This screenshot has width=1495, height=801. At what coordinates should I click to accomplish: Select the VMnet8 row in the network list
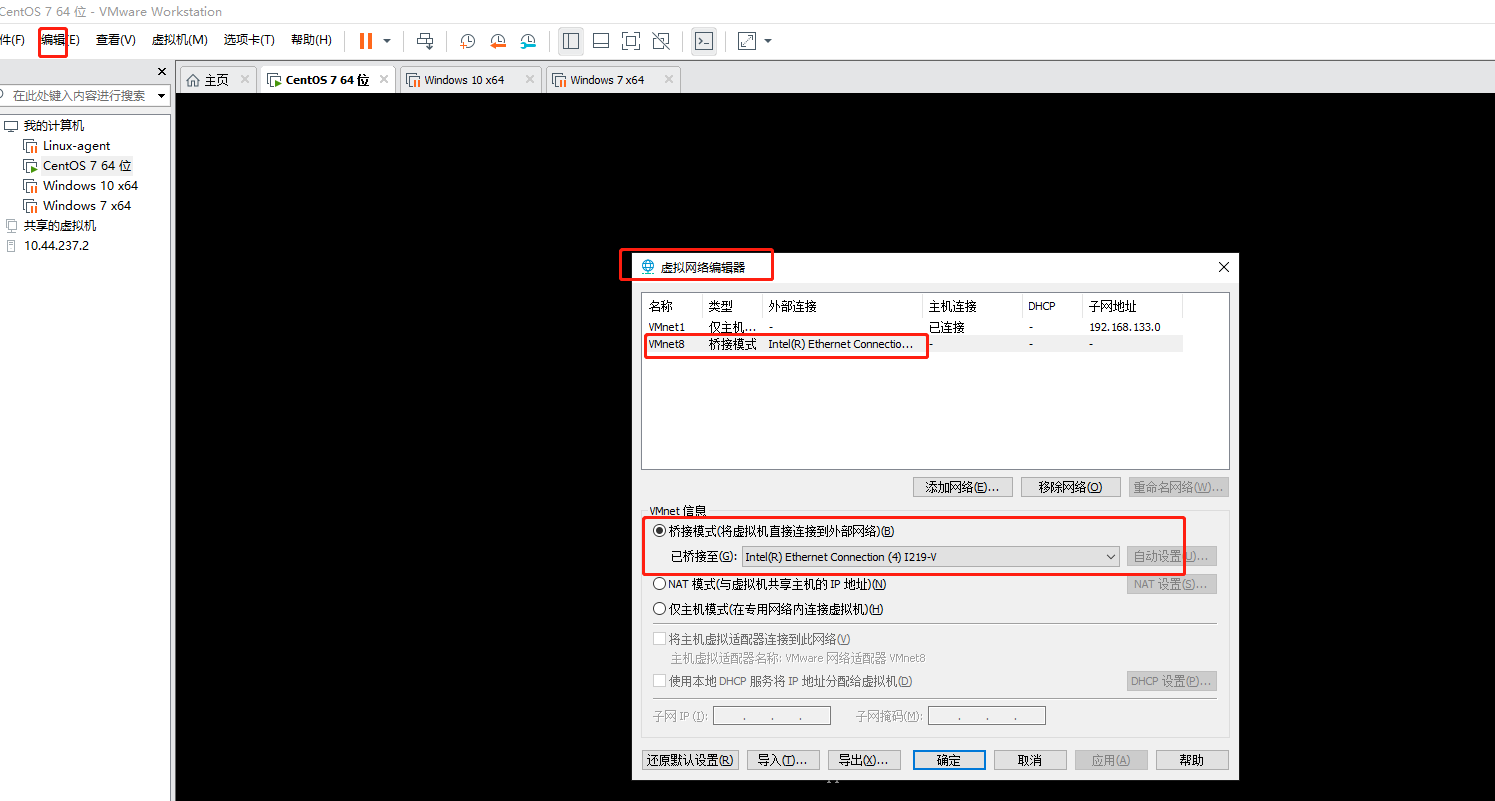914,344
